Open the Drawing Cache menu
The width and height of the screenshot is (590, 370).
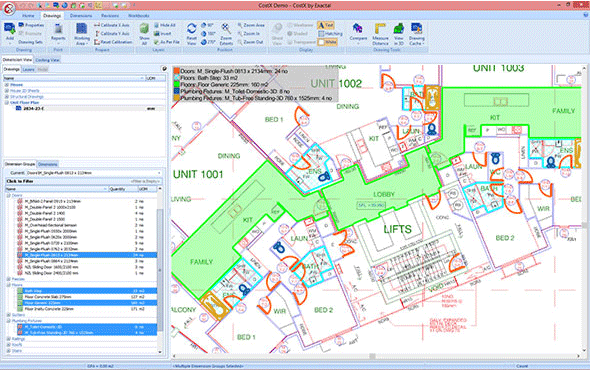[417, 34]
